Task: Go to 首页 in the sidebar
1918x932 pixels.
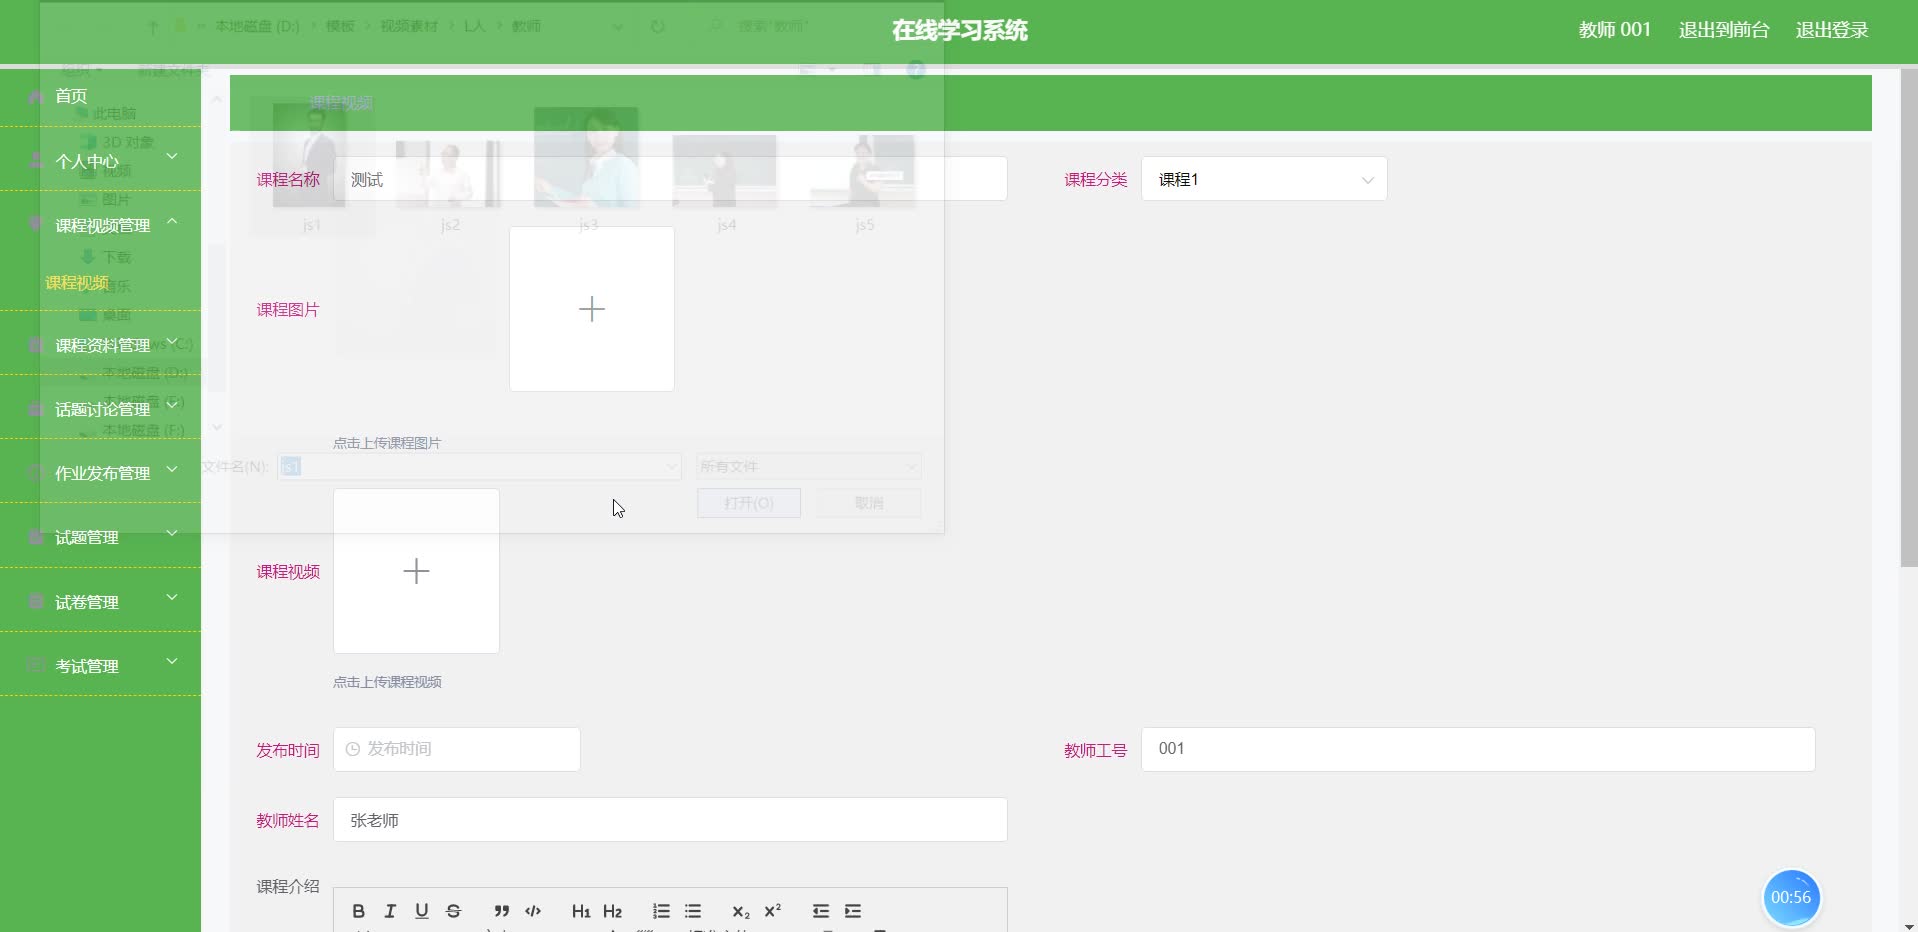Action: coord(71,96)
